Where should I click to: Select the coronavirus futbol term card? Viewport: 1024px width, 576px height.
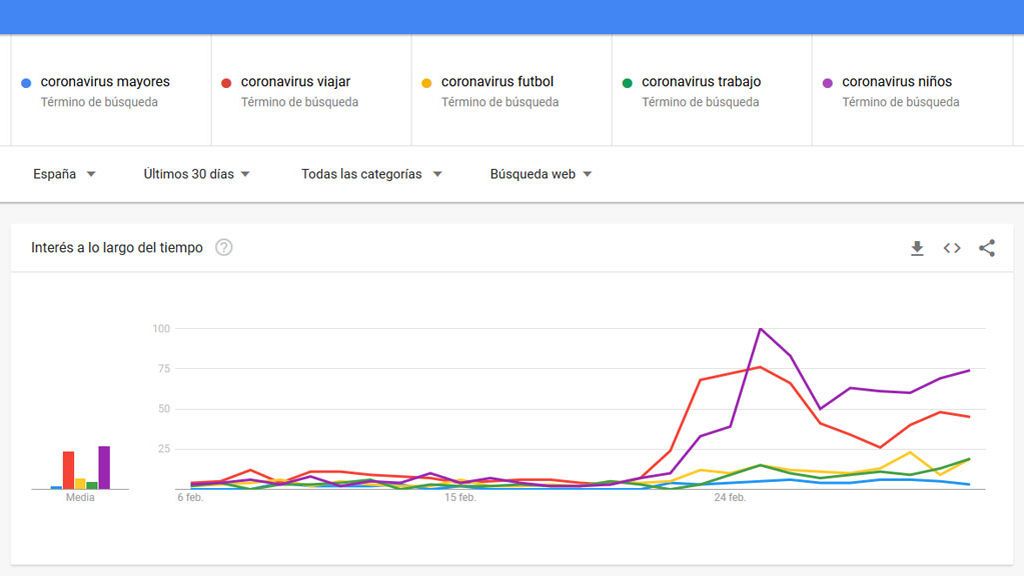[511, 90]
